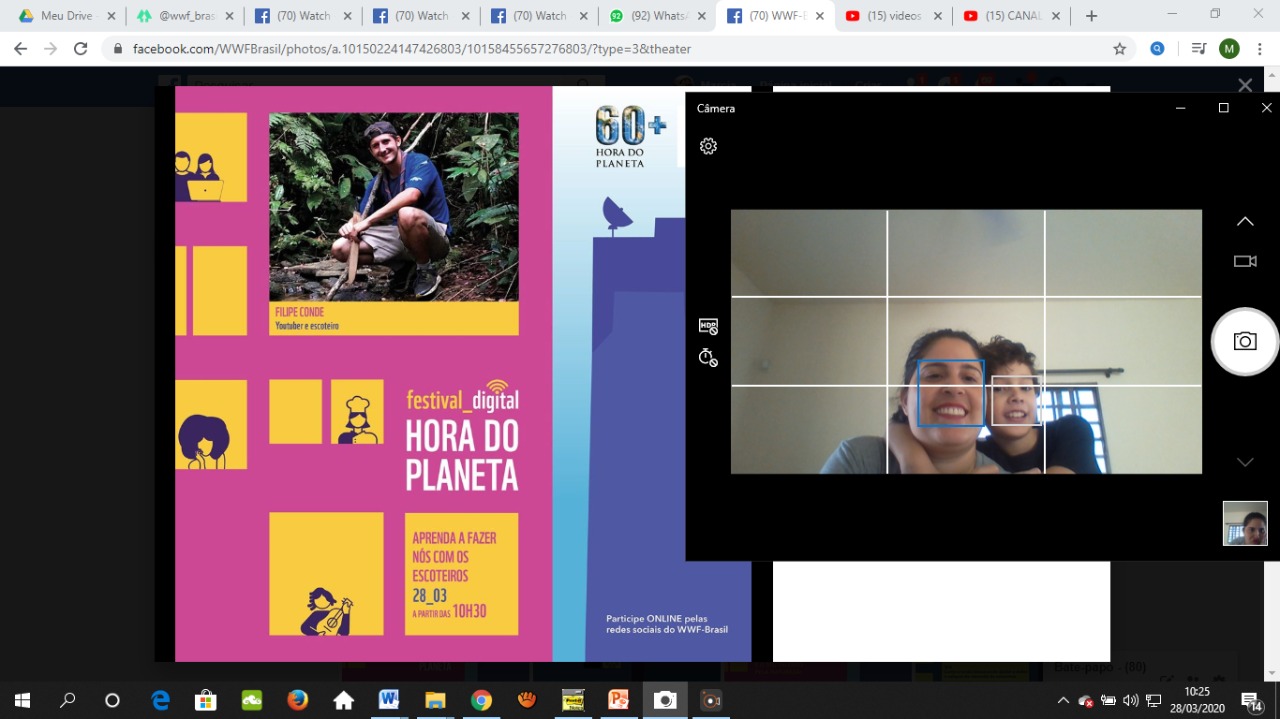Screen dimensions: 1280x719
Task: Open the notification center with 14 alerts
Action: [1251, 700]
